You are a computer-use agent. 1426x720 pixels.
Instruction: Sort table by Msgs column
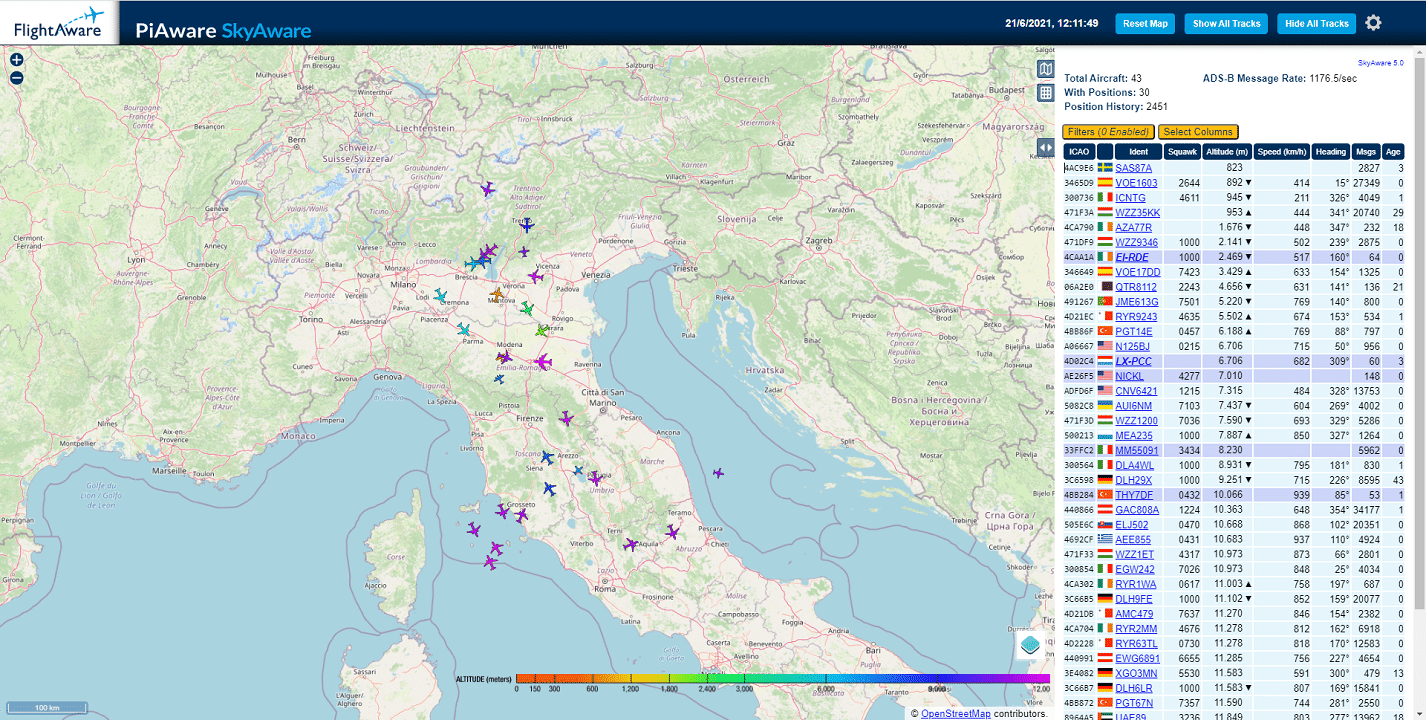click(1366, 152)
